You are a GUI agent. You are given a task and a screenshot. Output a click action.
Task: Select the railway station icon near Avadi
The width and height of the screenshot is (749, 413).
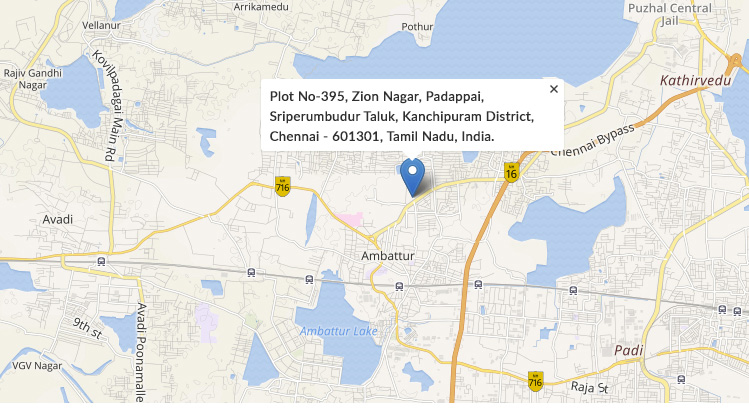coord(100,260)
